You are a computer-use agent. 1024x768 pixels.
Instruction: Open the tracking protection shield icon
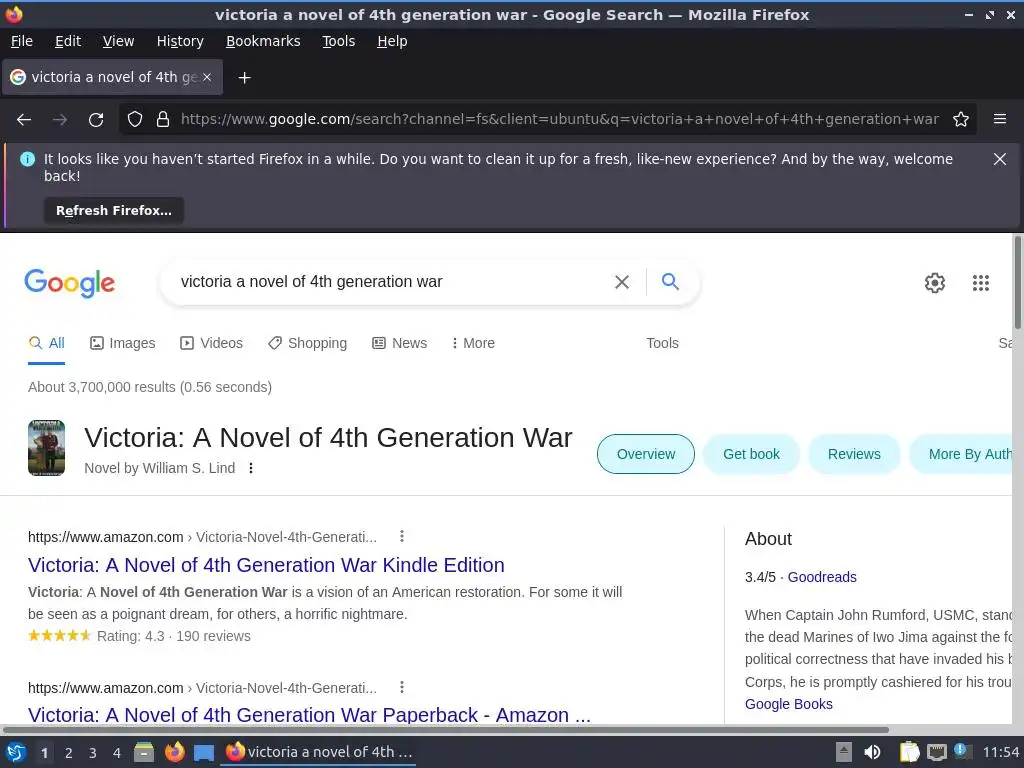click(135, 120)
